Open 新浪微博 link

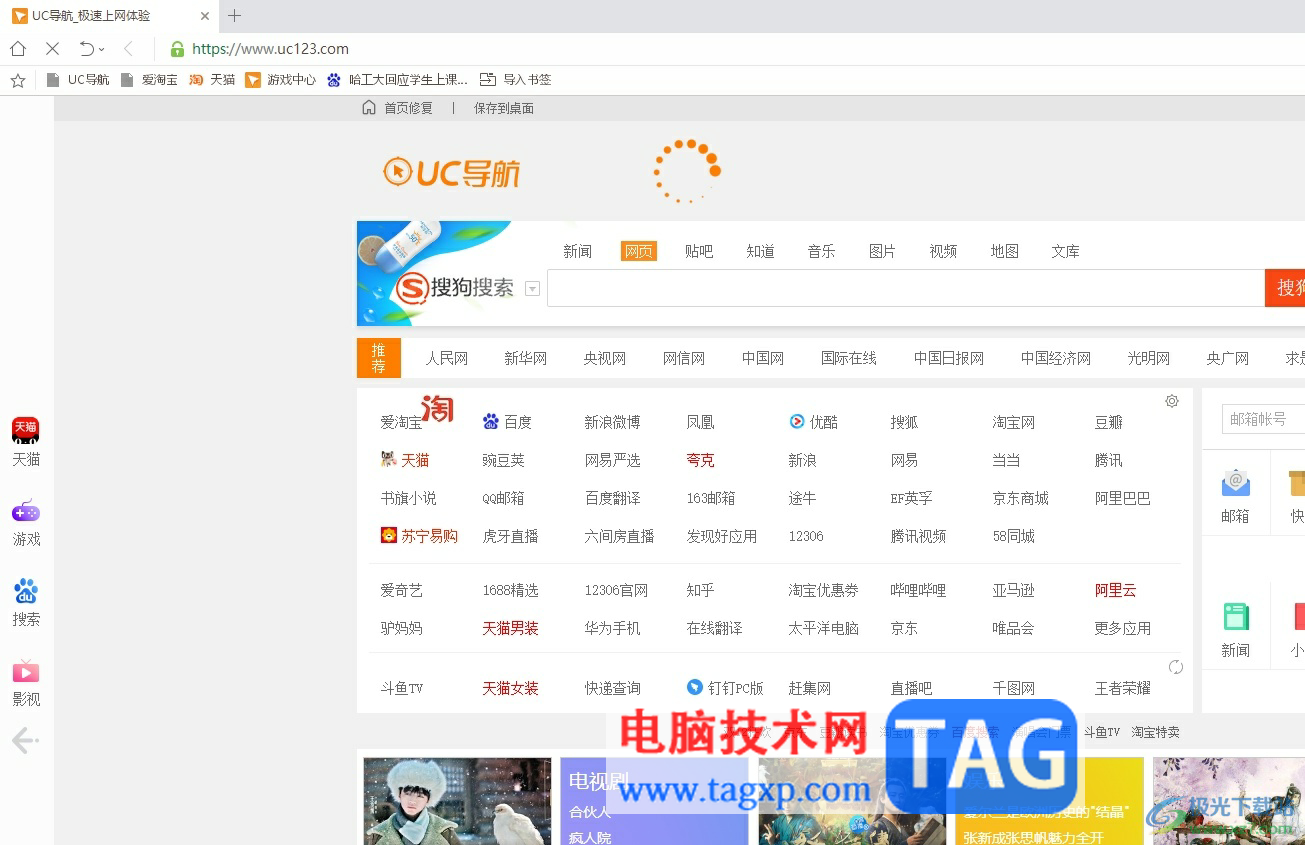point(612,422)
